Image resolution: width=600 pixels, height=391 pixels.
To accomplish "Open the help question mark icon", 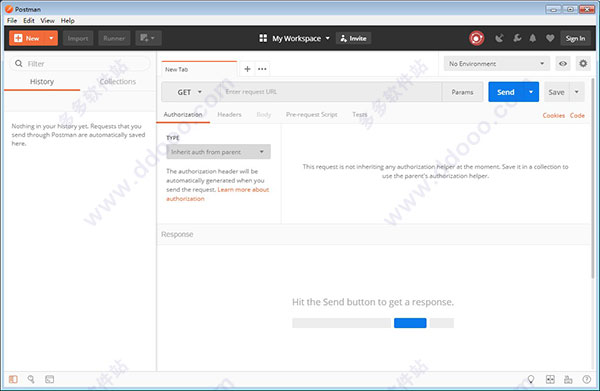I will 587,379.
